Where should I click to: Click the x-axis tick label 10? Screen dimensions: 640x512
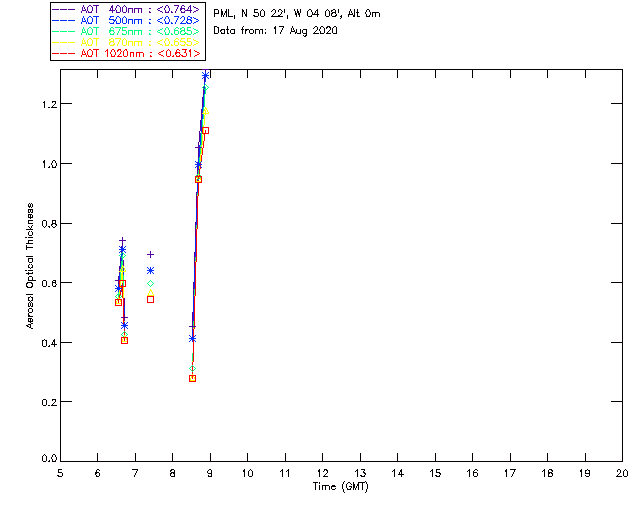pos(247,473)
